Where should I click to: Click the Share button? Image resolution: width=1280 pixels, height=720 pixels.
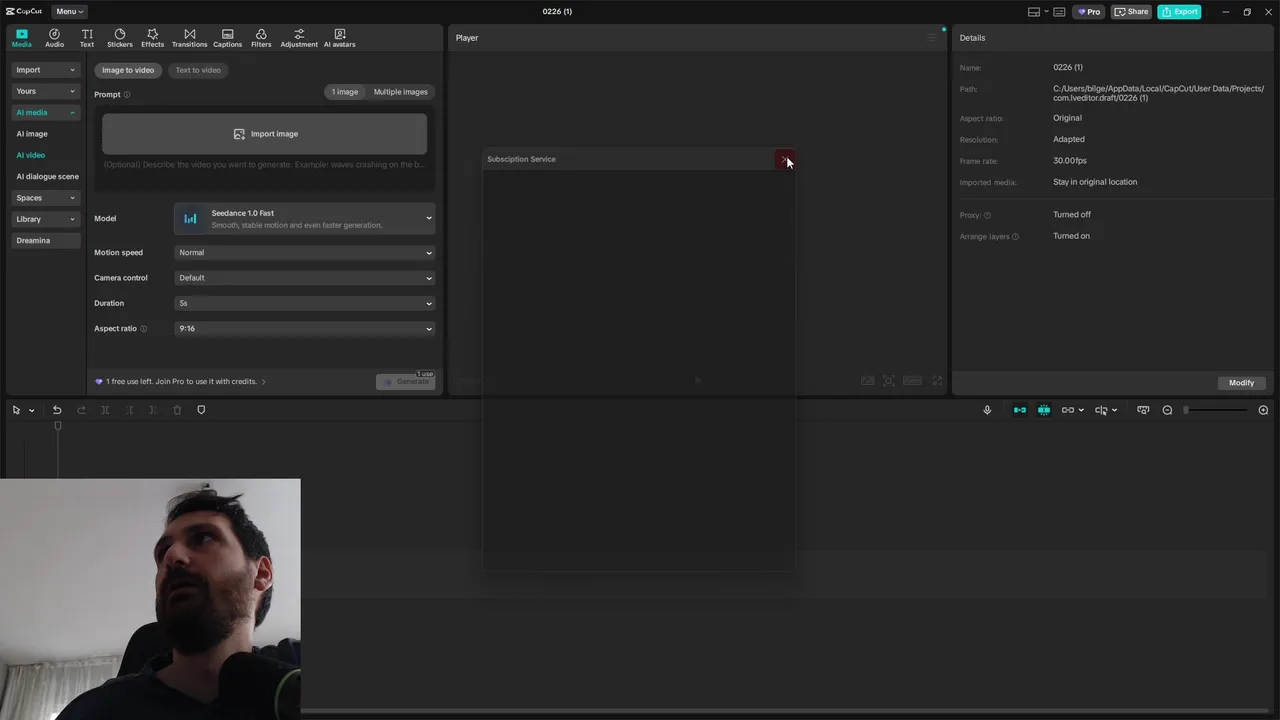[x=1132, y=12]
